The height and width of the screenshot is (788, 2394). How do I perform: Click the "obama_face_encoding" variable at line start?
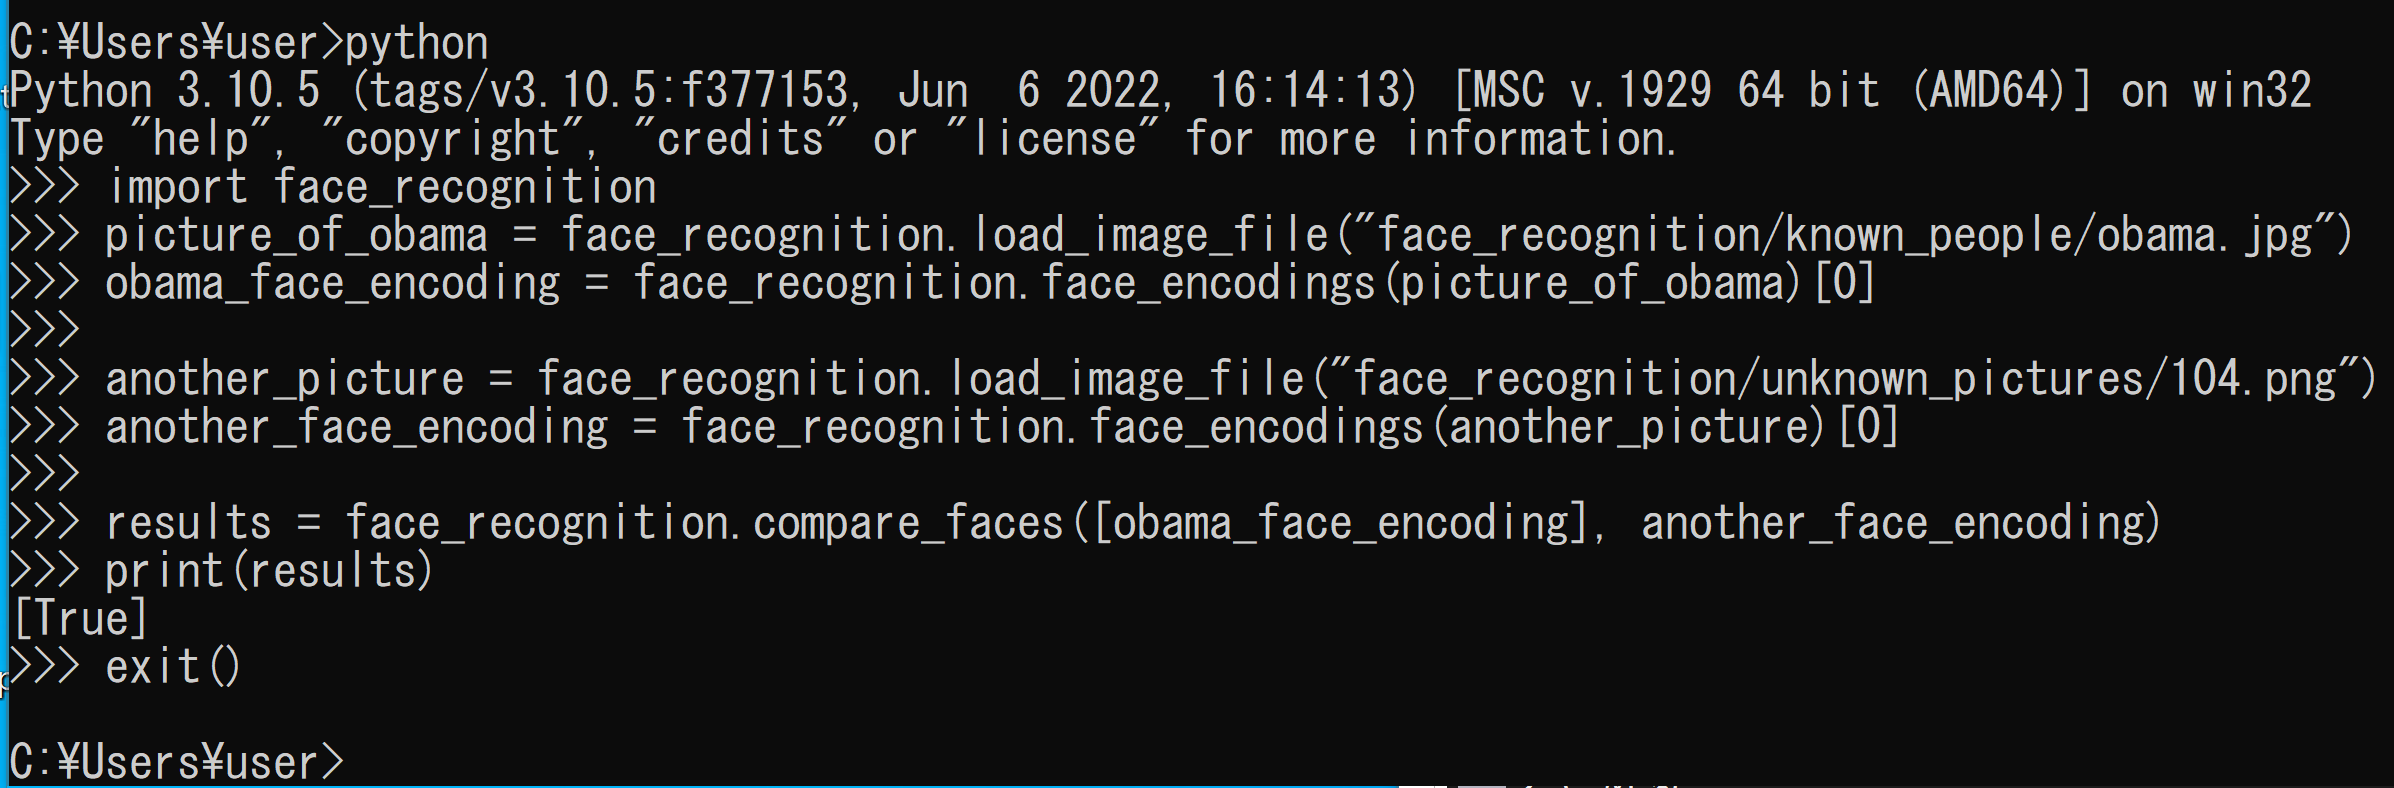point(332,283)
